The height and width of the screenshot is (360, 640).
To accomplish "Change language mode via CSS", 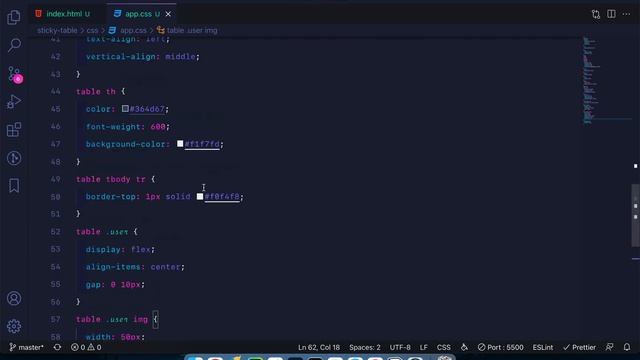I will click(444, 347).
